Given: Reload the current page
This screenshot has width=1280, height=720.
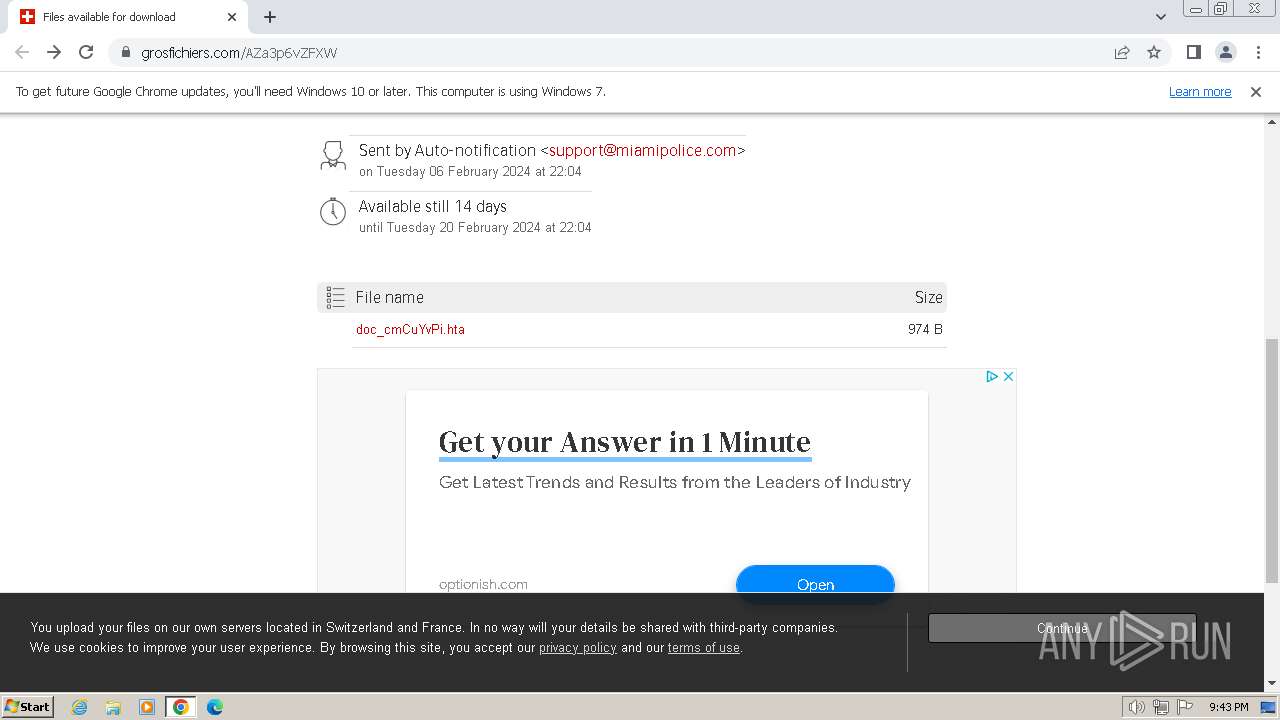Looking at the screenshot, I should (86, 52).
